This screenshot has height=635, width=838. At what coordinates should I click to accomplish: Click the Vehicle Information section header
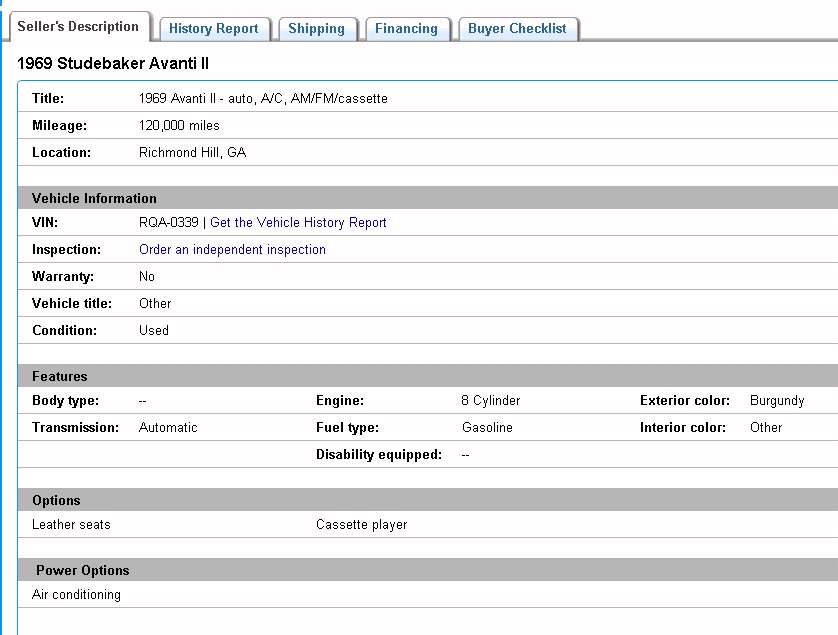tap(428, 198)
